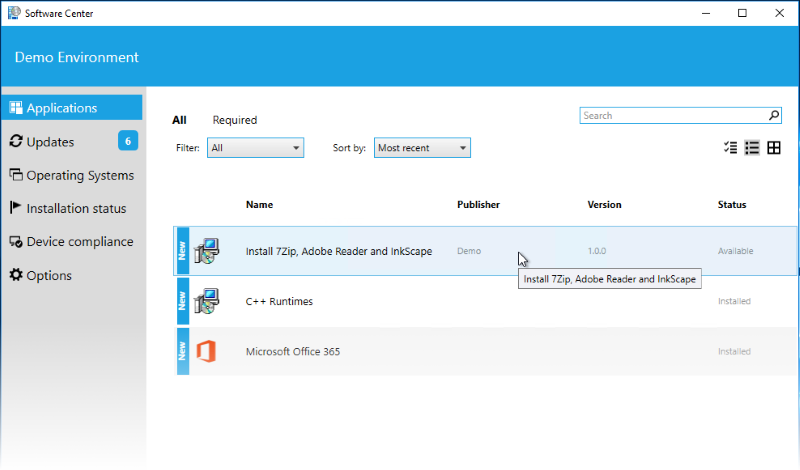Click the search magnifier icon
The image size is (800, 470).
[773, 116]
